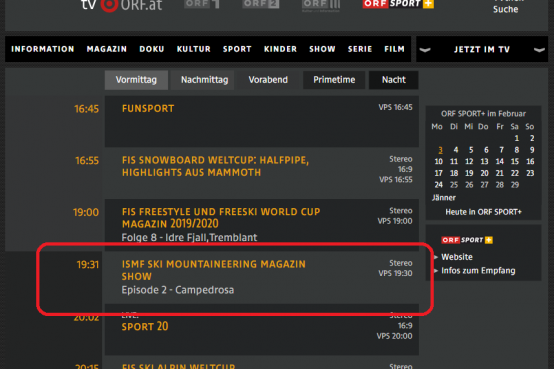The image size is (554, 369).
Task: Select the ORF 2 channel logo
Action: point(261,4)
